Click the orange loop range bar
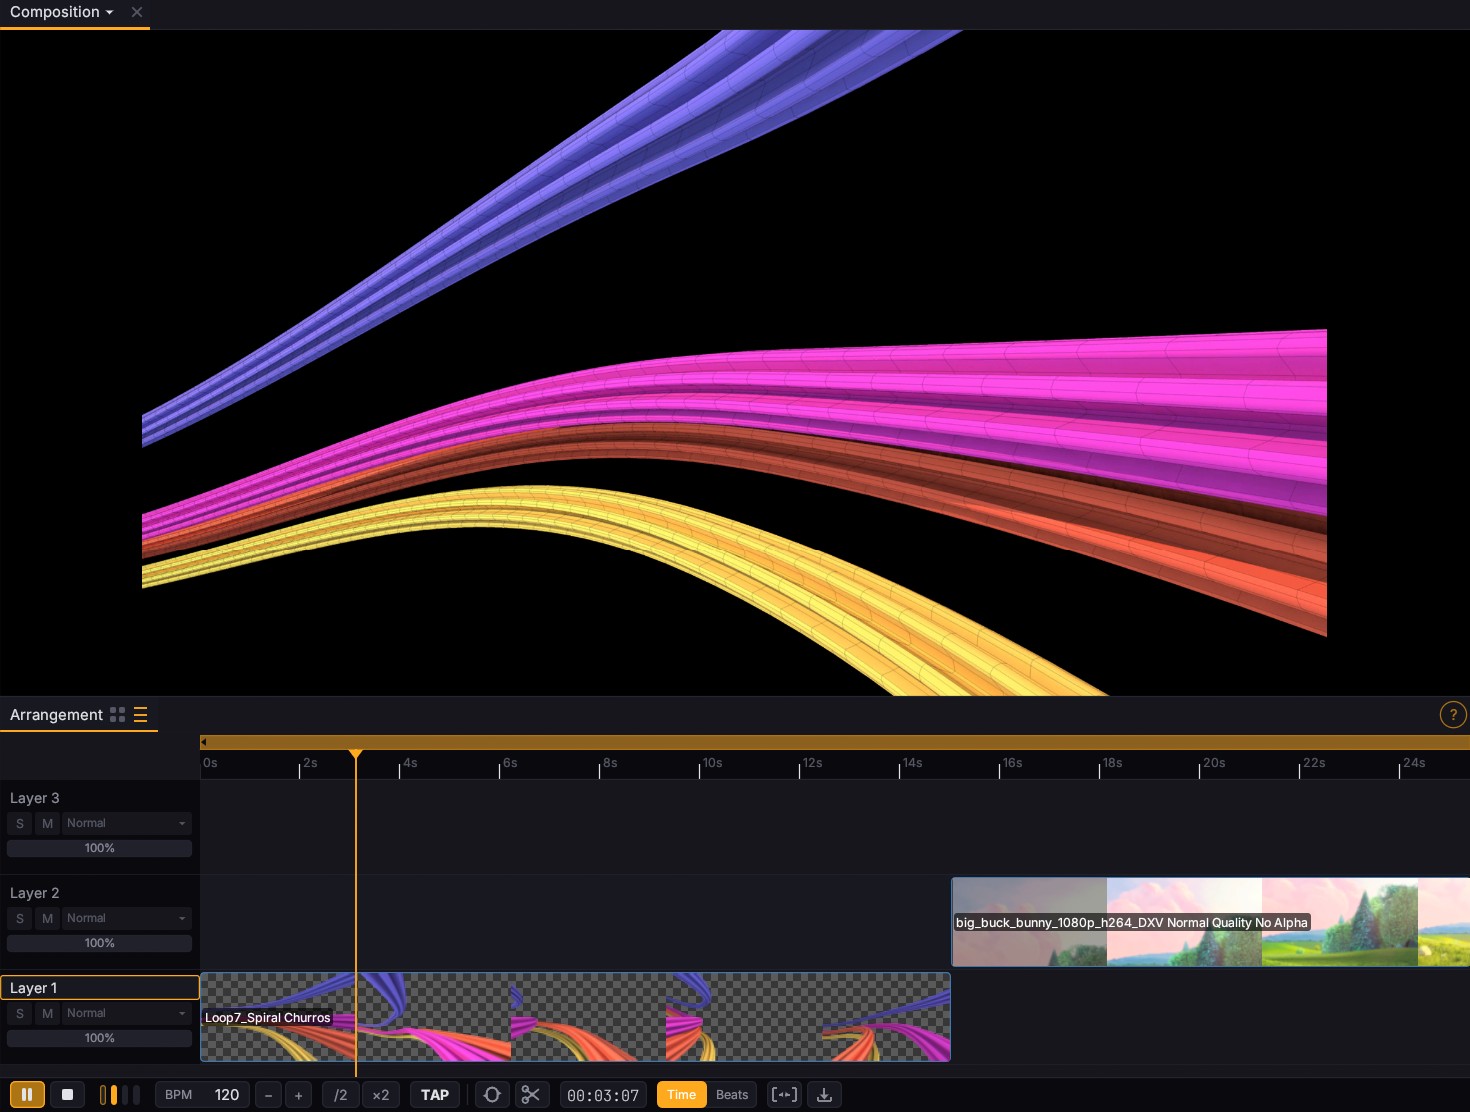The width and height of the screenshot is (1470, 1112). 835,742
